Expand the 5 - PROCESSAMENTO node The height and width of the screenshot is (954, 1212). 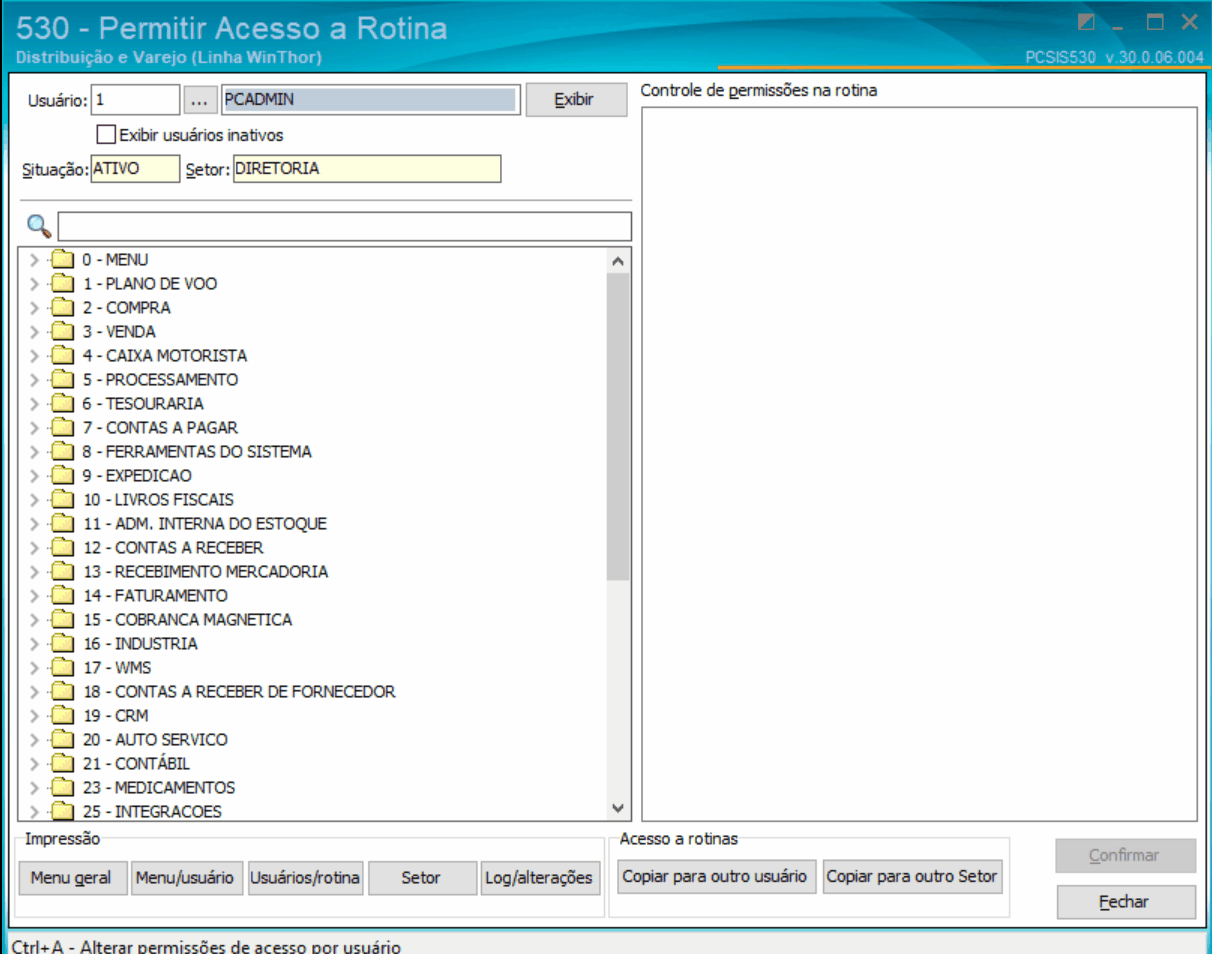(x=35, y=380)
